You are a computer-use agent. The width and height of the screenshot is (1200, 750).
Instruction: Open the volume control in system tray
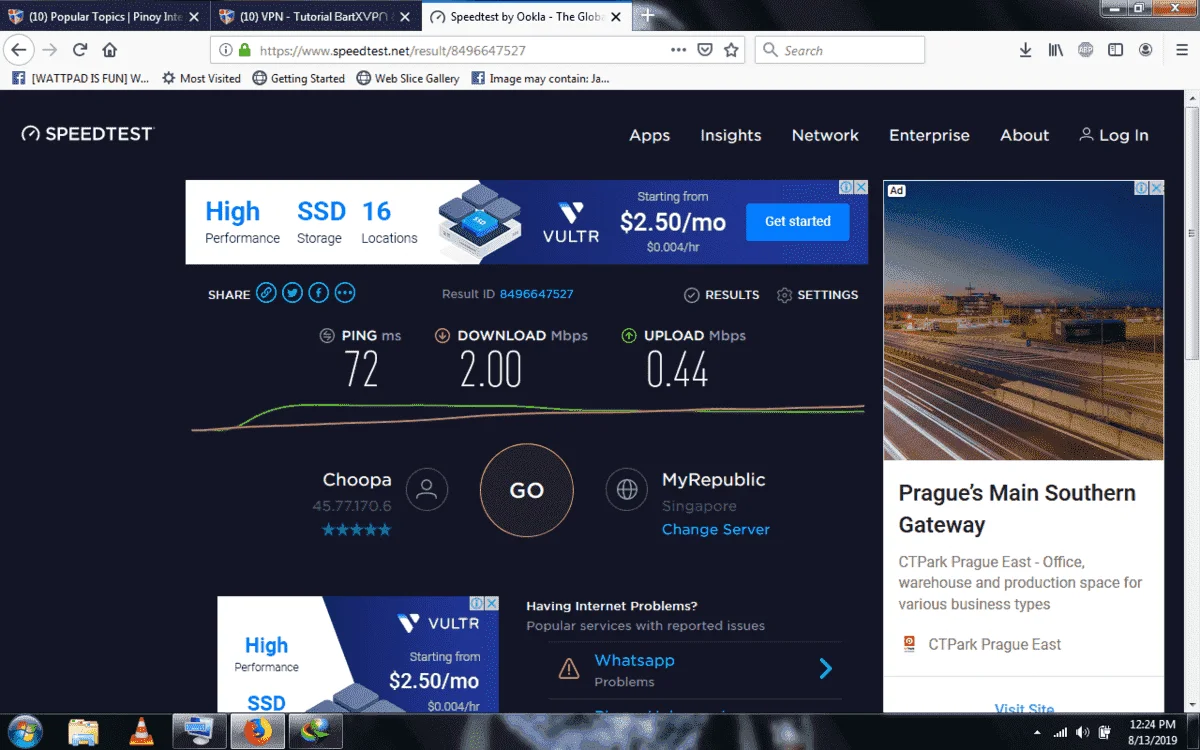(x=1082, y=732)
